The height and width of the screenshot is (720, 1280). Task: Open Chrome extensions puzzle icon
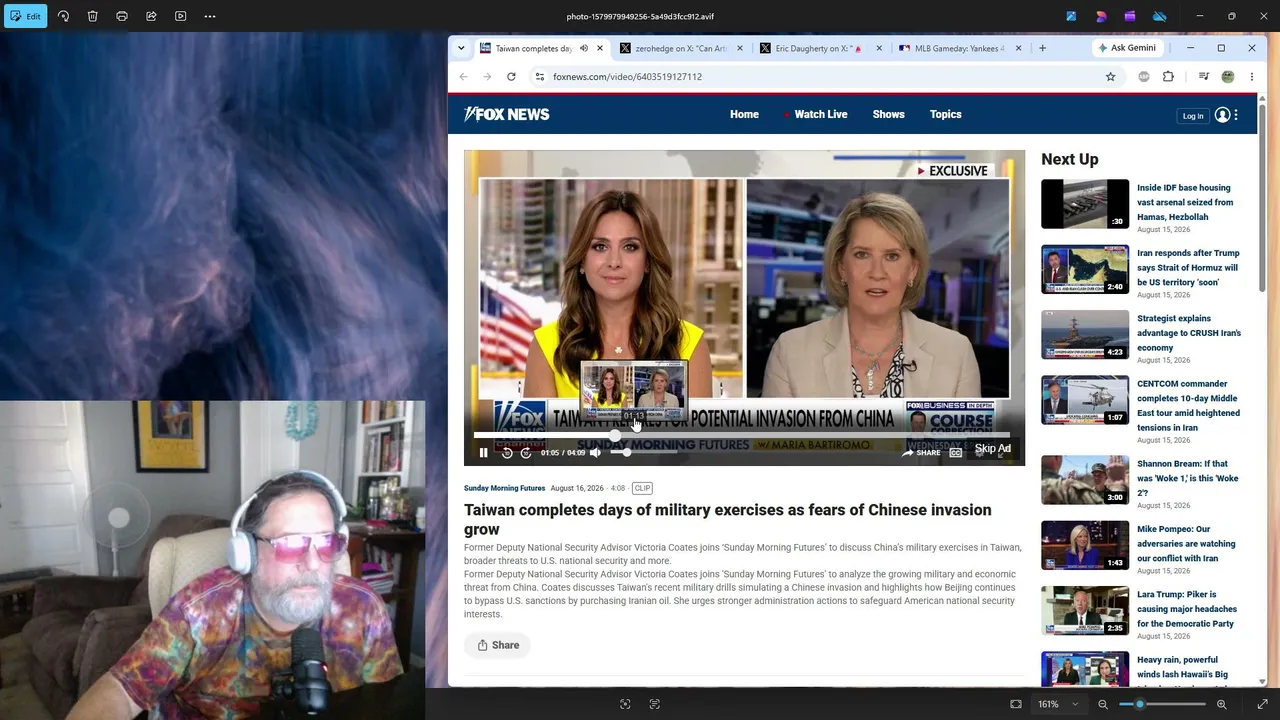click(1168, 77)
